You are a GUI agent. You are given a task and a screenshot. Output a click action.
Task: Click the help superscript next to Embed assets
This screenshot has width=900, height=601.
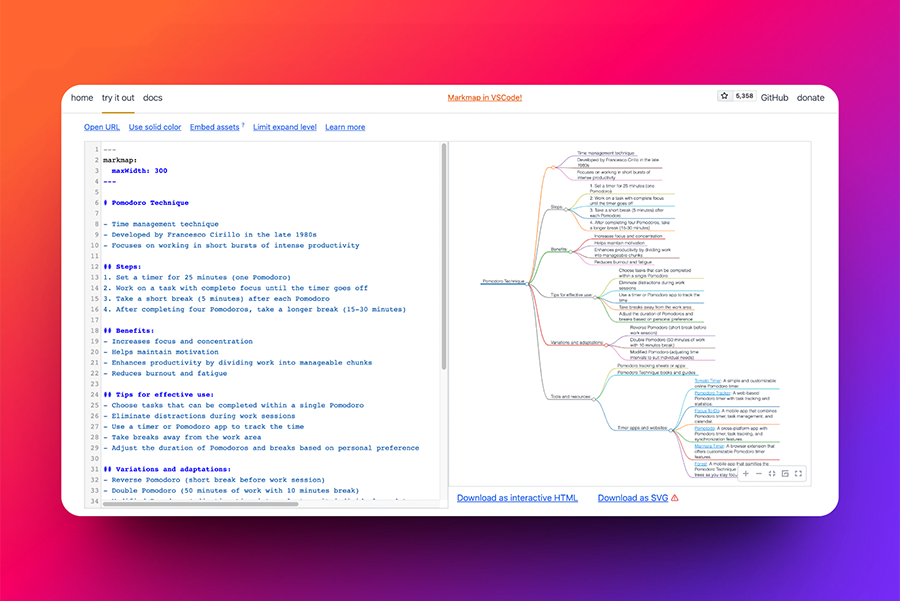tap(243, 125)
